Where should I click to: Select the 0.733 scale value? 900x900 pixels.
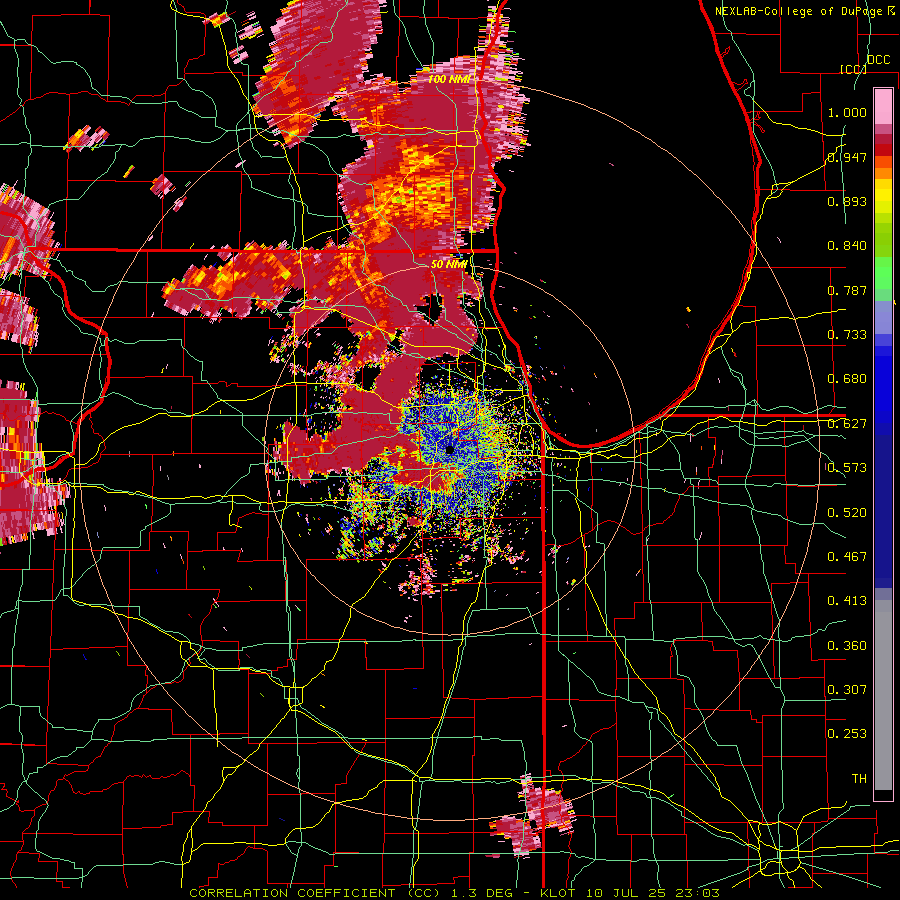(847, 335)
